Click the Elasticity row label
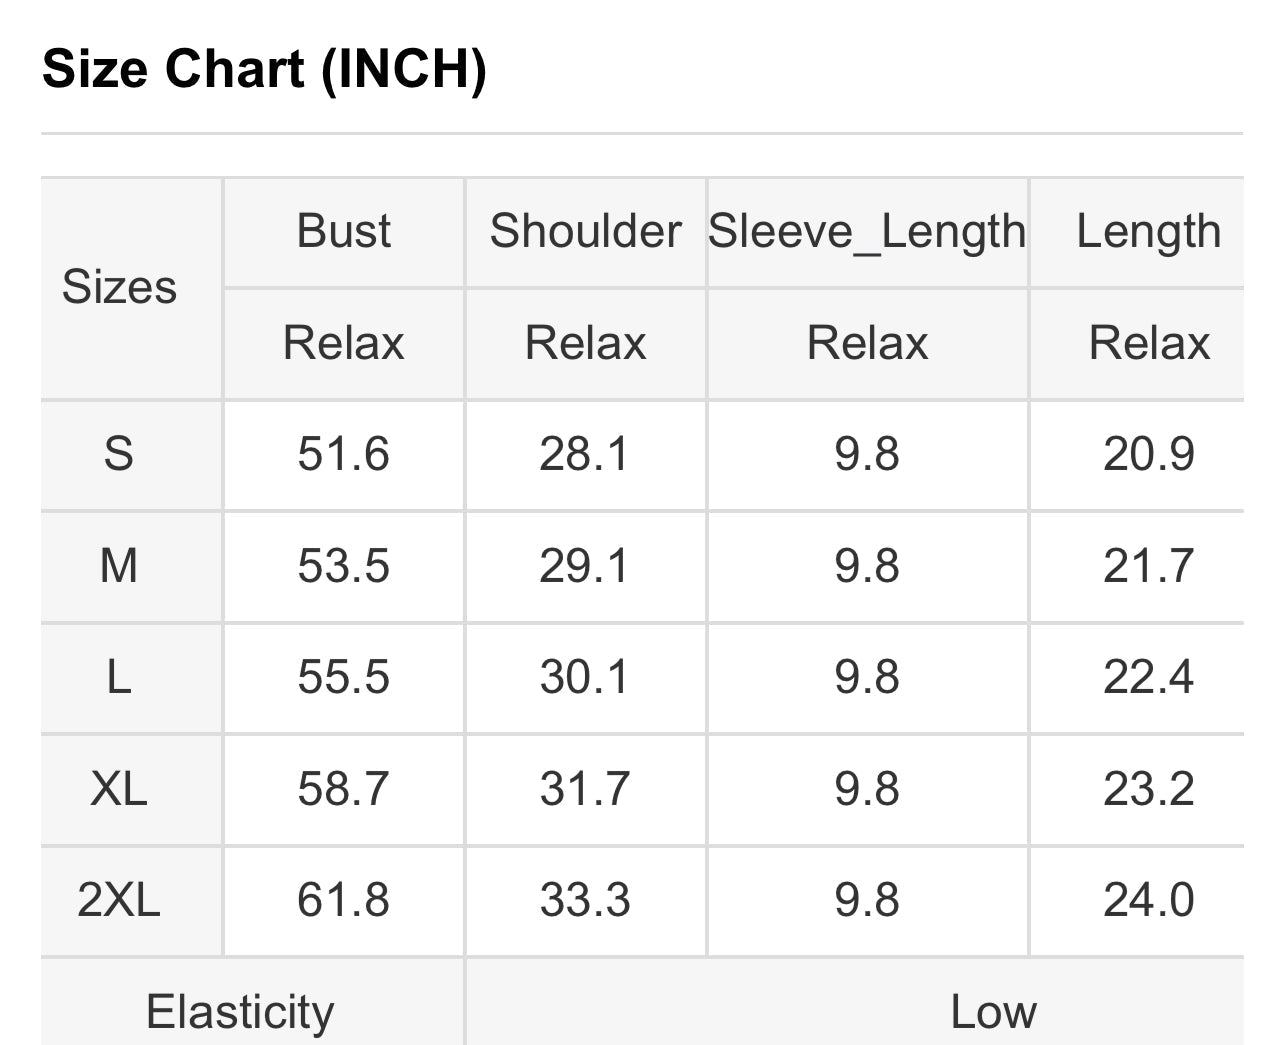This screenshot has height=1045, width=1284. pos(240,1012)
